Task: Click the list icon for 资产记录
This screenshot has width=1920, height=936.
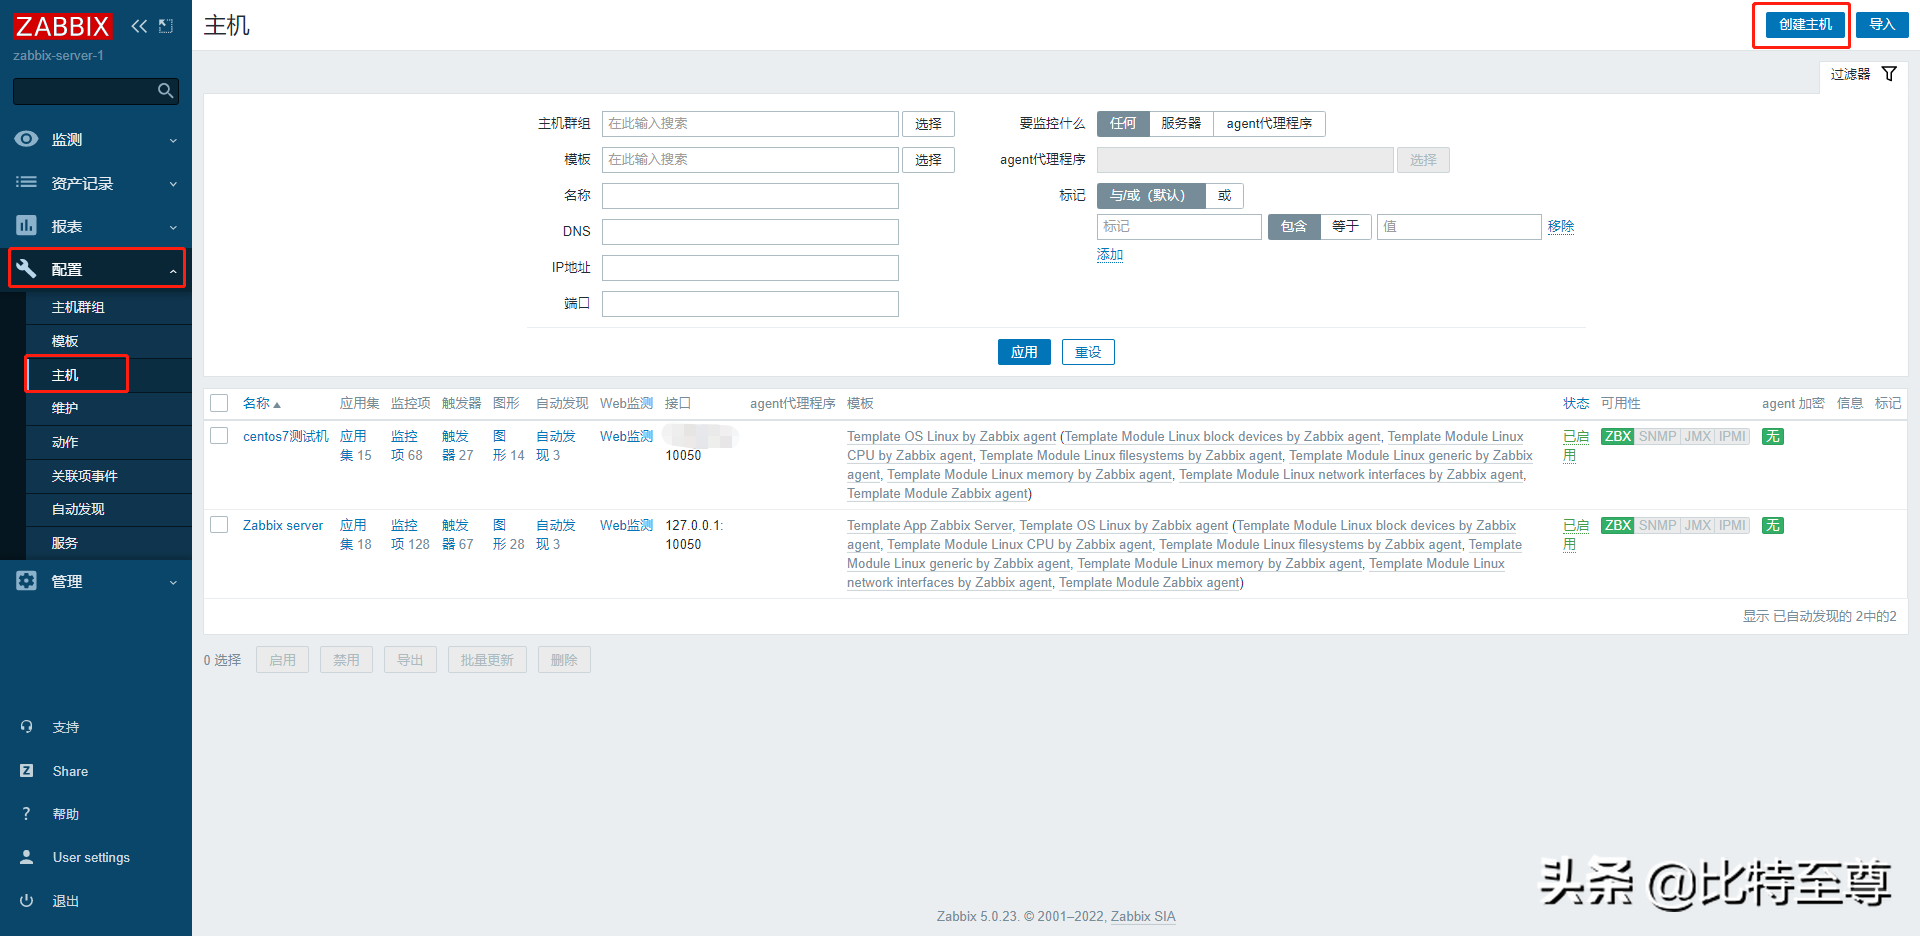Action: point(27,183)
